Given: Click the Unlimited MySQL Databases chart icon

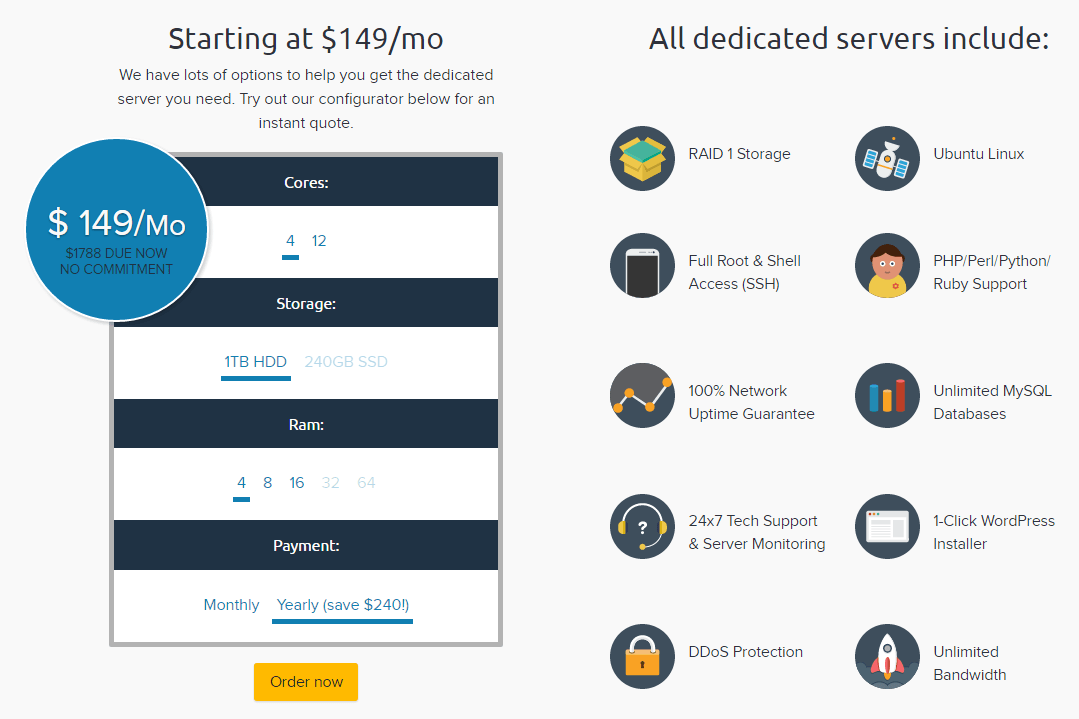Looking at the screenshot, I should pos(887,395).
